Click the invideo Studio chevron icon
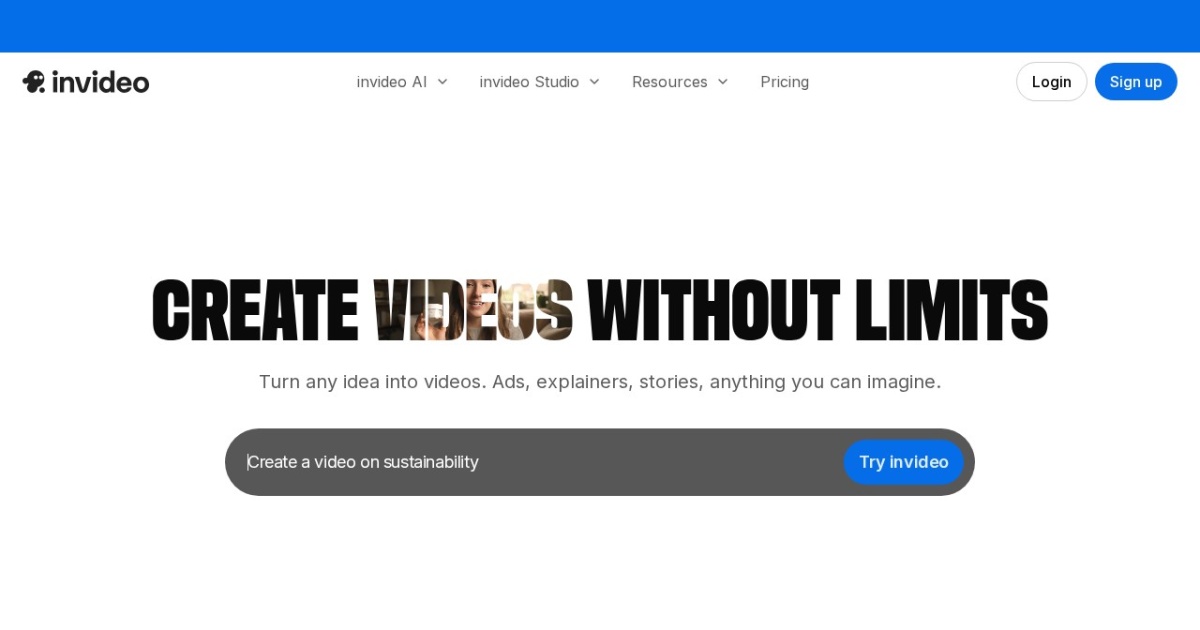 [594, 82]
